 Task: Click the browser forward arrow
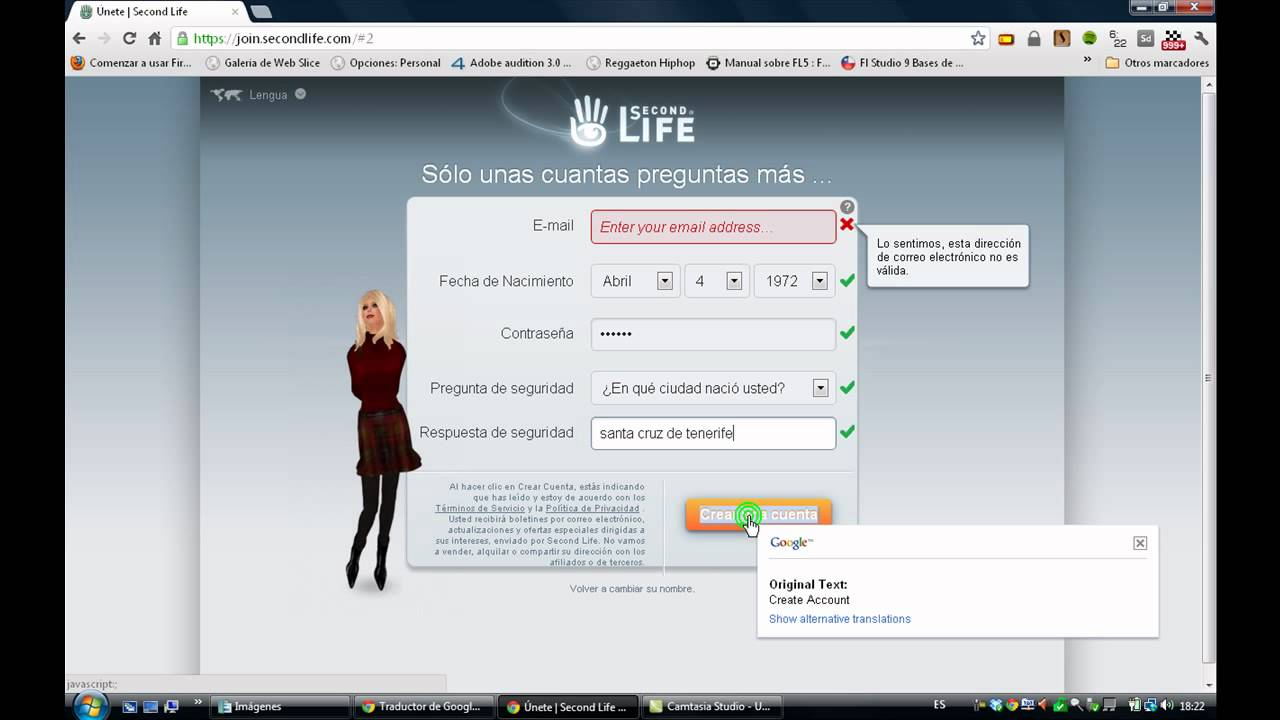point(103,38)
